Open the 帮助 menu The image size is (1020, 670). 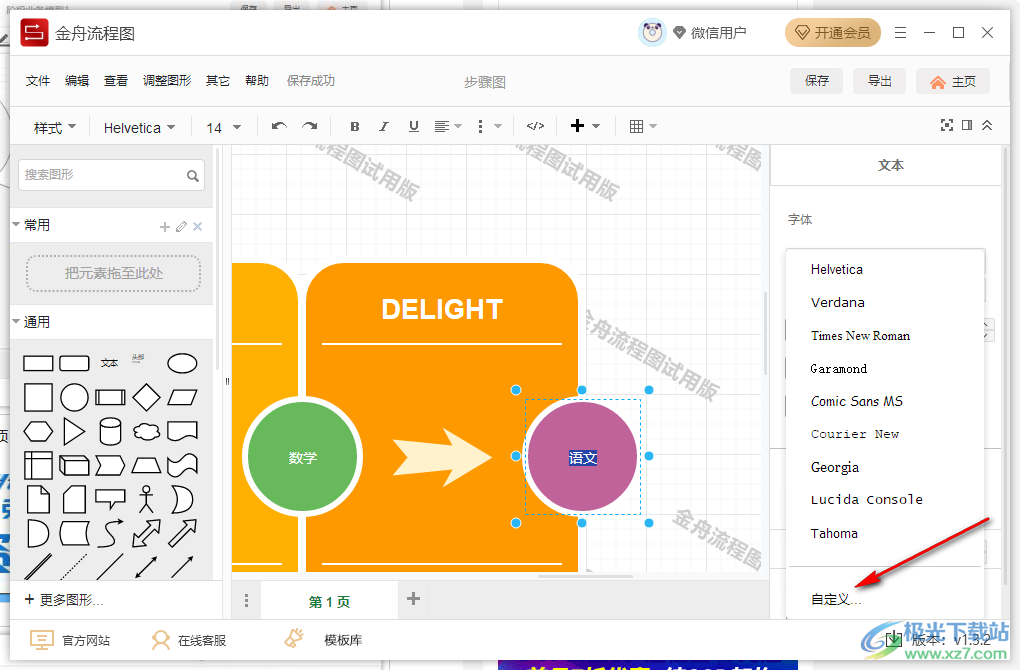[x=257, y=81]
